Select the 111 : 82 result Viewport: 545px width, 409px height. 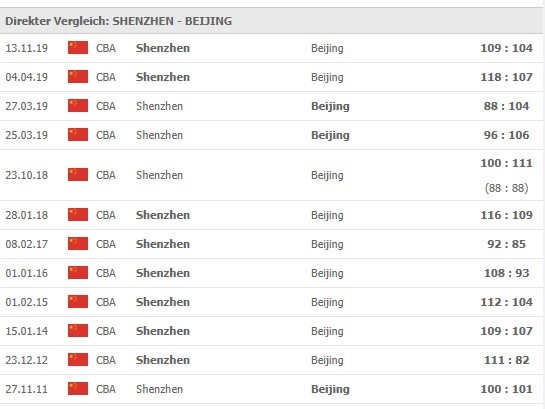(506, 360)
